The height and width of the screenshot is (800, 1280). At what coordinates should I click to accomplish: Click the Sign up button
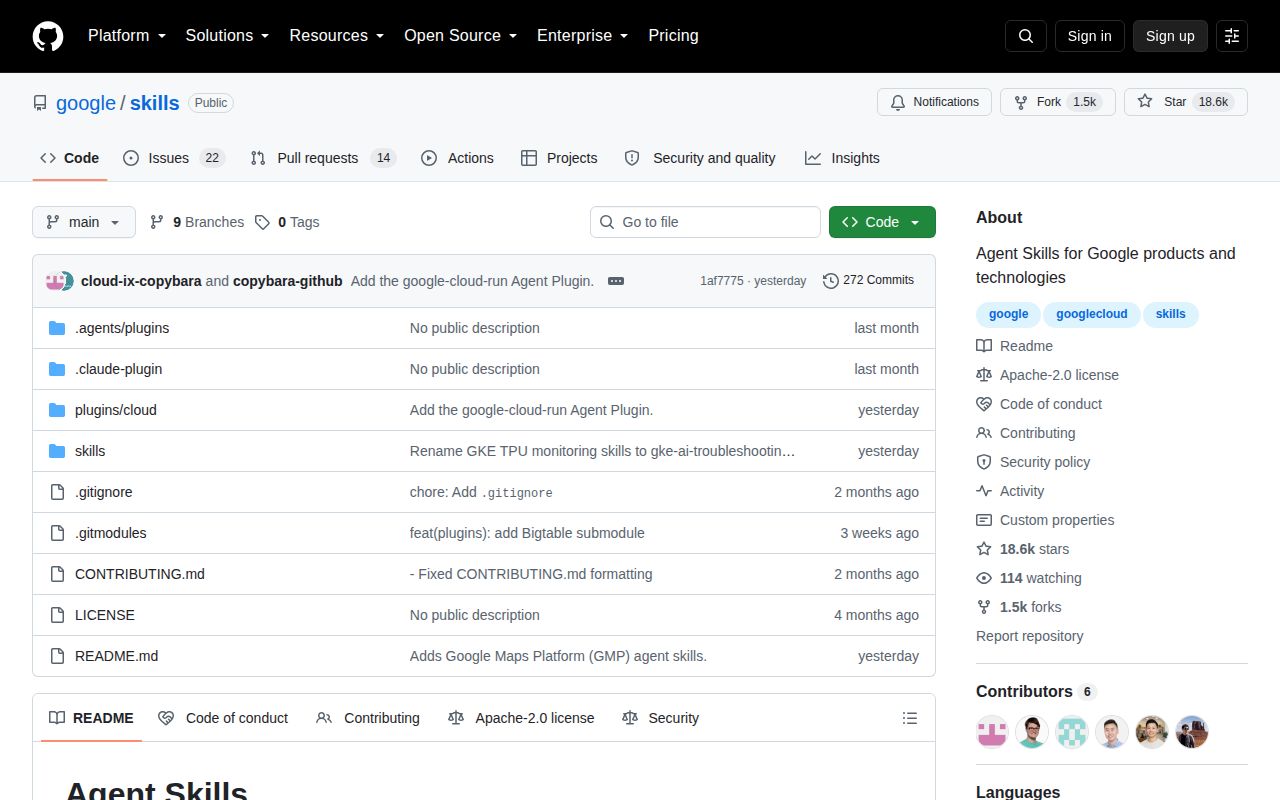tap(1170, 36)
